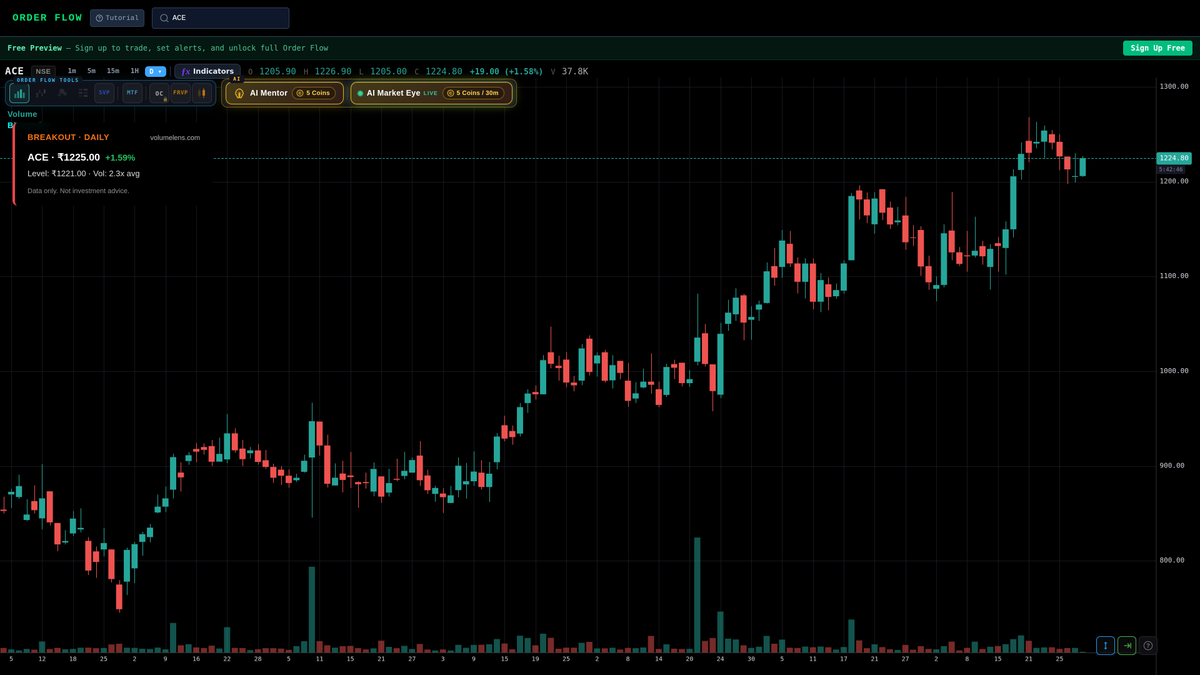Viewport: 1200px width, 675px height.
Task: Click the high value 1226.90
Action: 333,72
